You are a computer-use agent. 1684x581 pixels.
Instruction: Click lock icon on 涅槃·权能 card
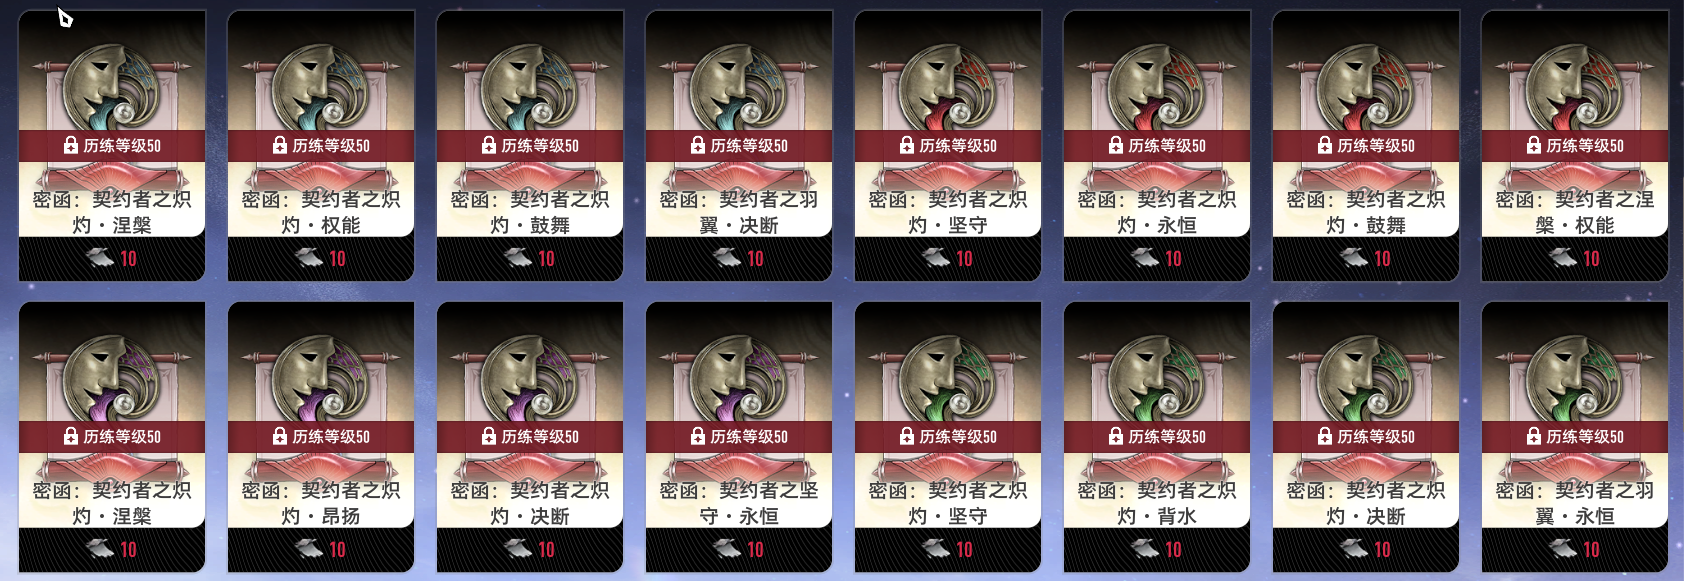[1534, 145]
